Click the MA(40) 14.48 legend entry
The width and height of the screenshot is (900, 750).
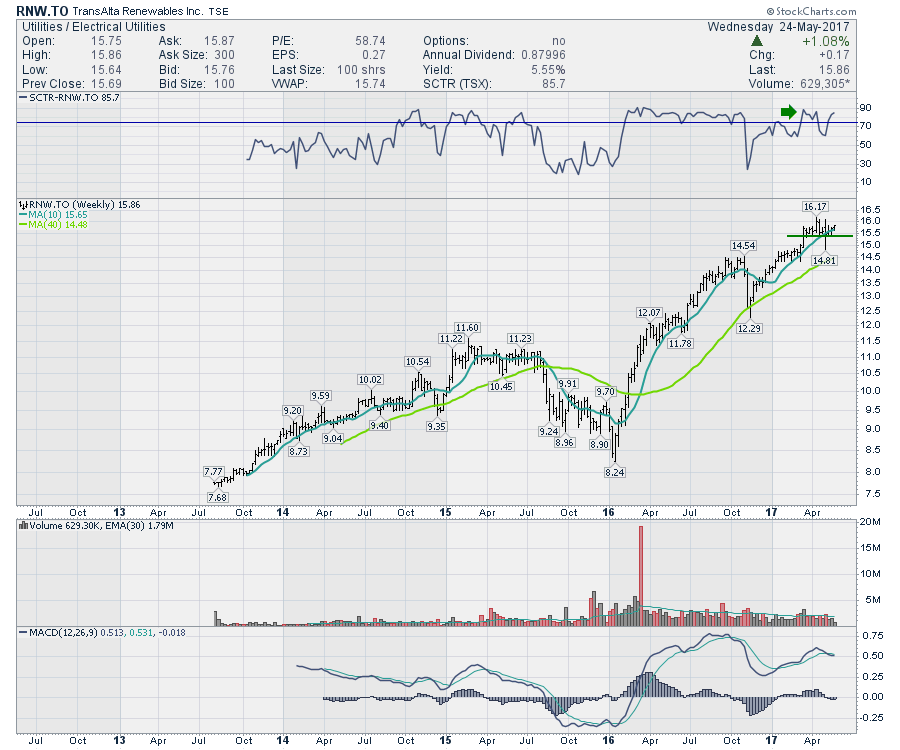coord(53,224)
